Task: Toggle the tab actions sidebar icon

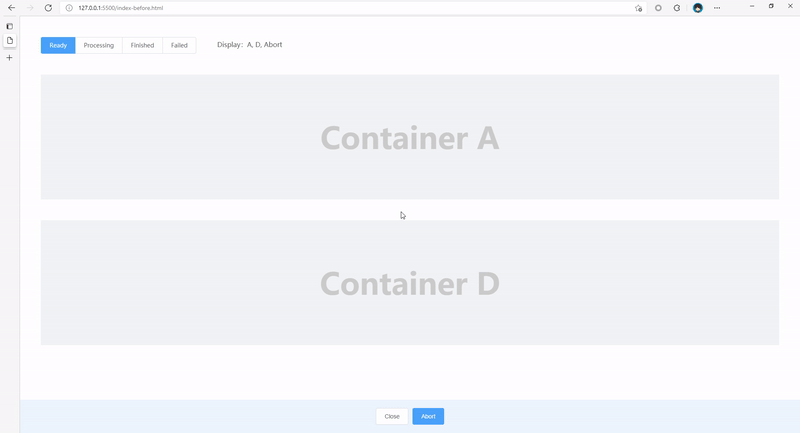Action: 10,26
